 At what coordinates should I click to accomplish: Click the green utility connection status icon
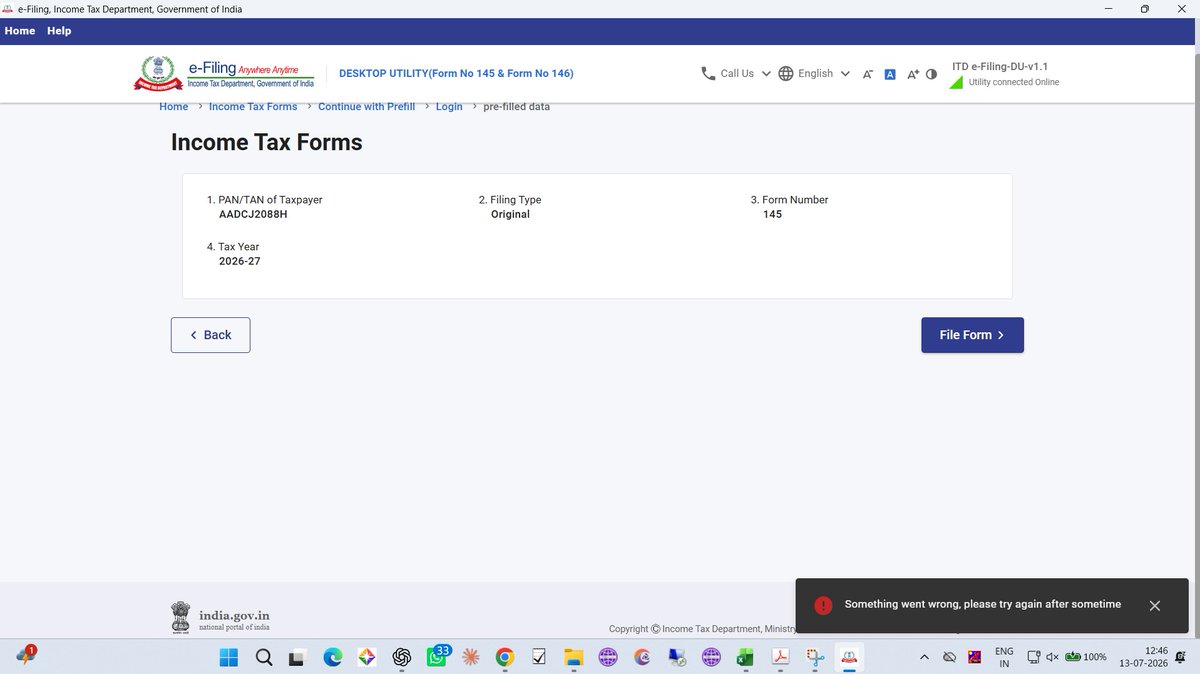(956, 82)
